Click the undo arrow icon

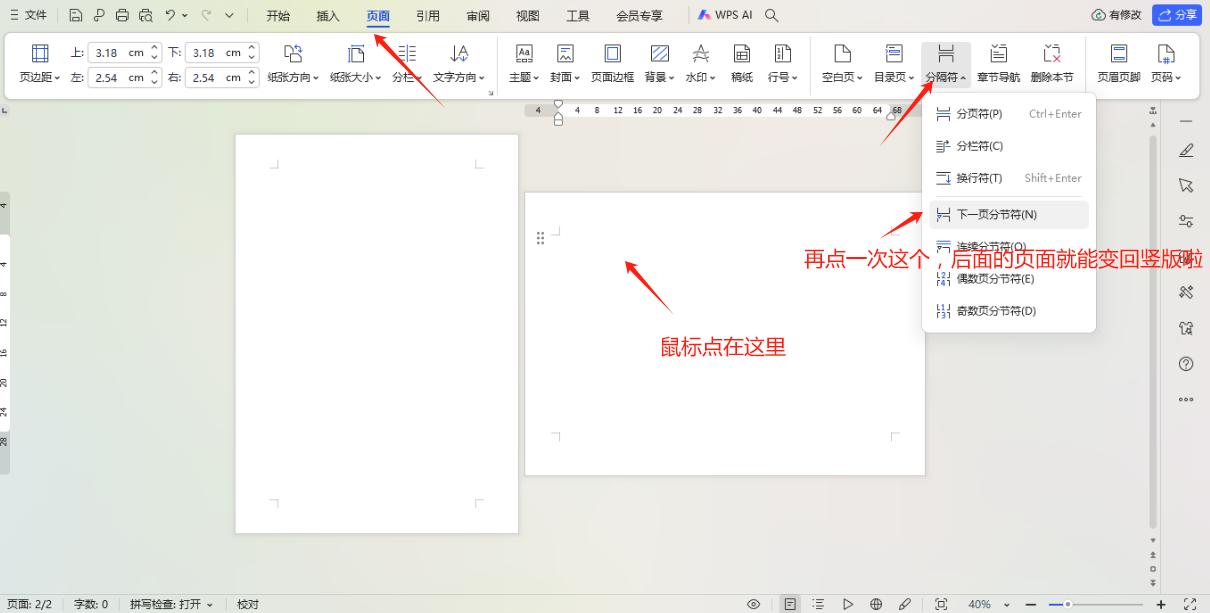(171, 15)
